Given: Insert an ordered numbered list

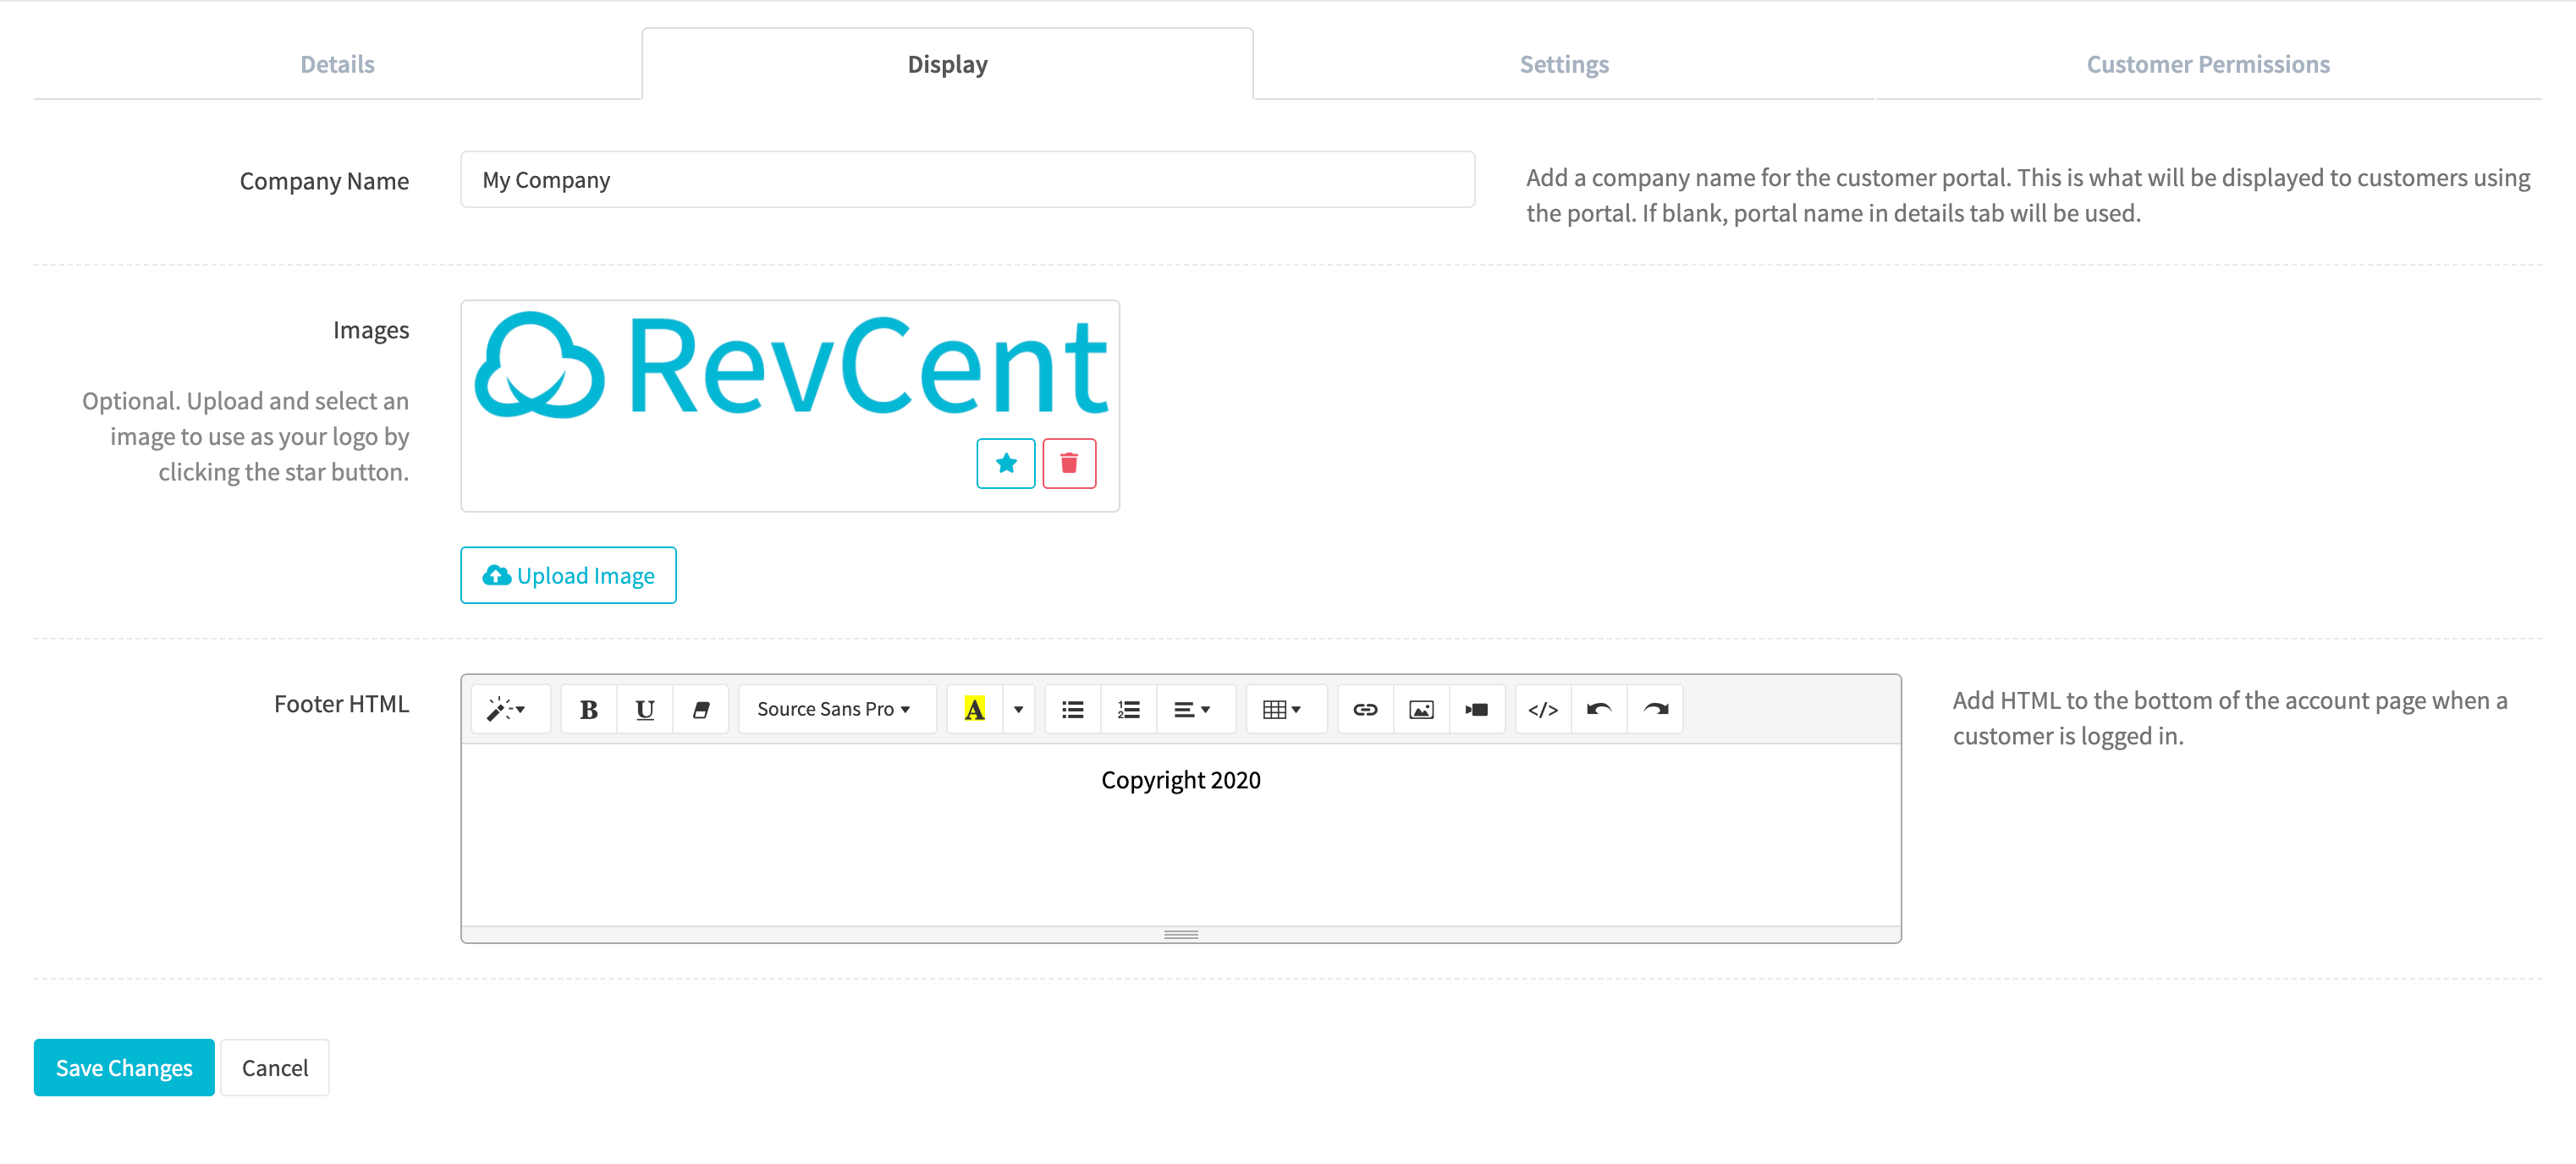Looking at the screenshot, I should coord(1129,709).
